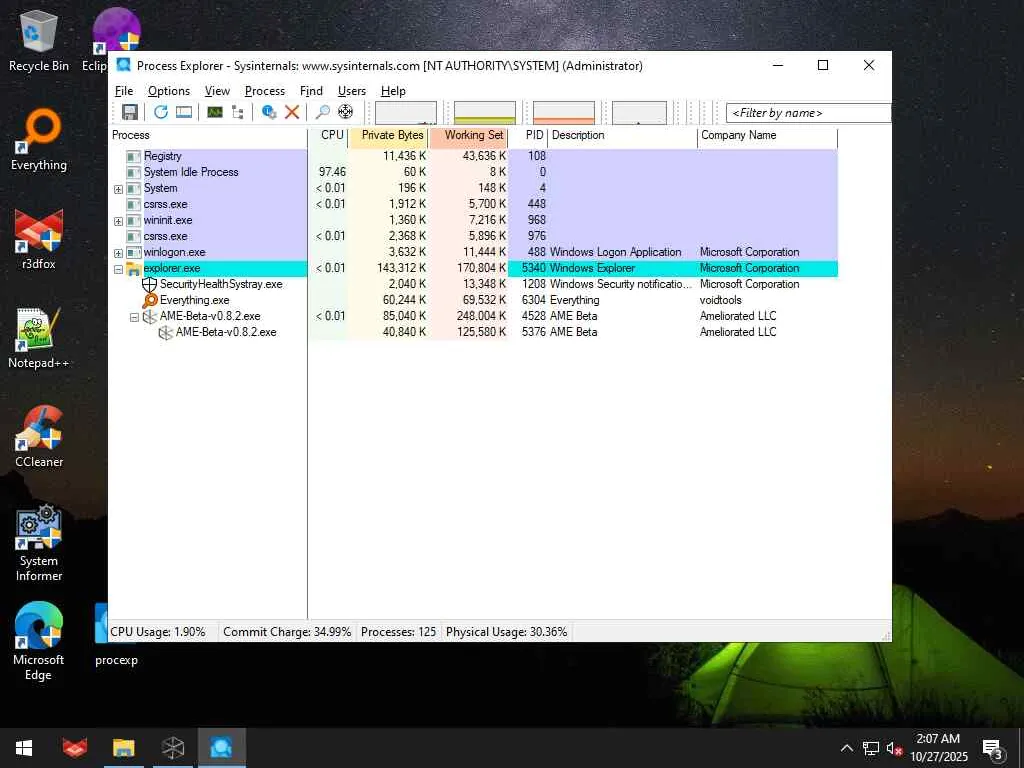The image size is (1024, 768).
Task: Click the Processes: 125 status entry
Action: pos(398,632)
